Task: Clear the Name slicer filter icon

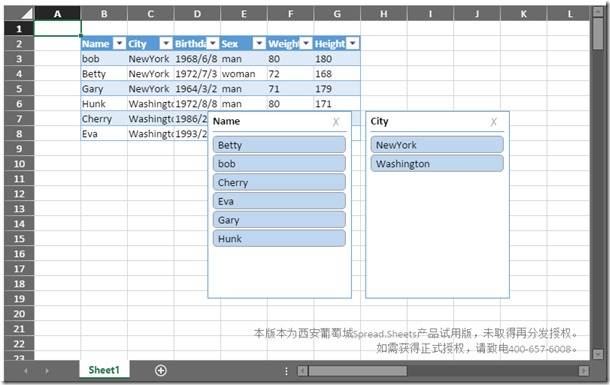Action: point(336,122)
